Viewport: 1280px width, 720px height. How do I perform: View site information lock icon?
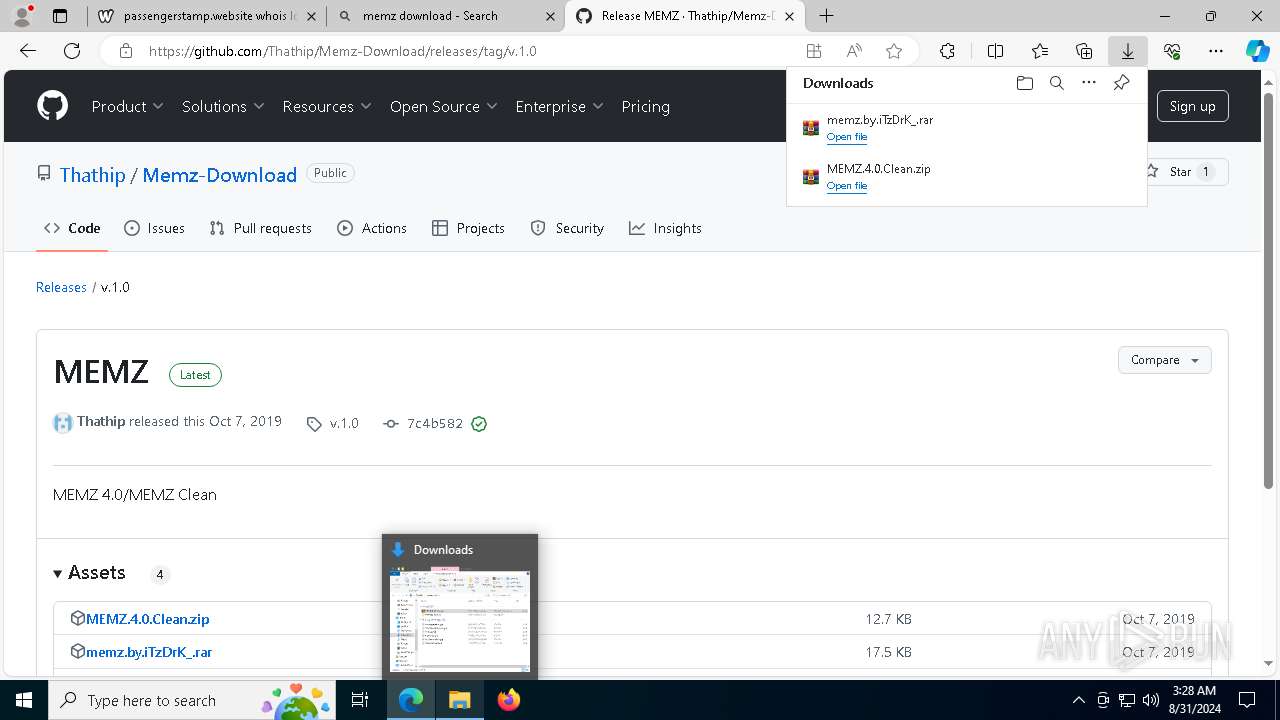pyautogui.click(x=125, y=51)
